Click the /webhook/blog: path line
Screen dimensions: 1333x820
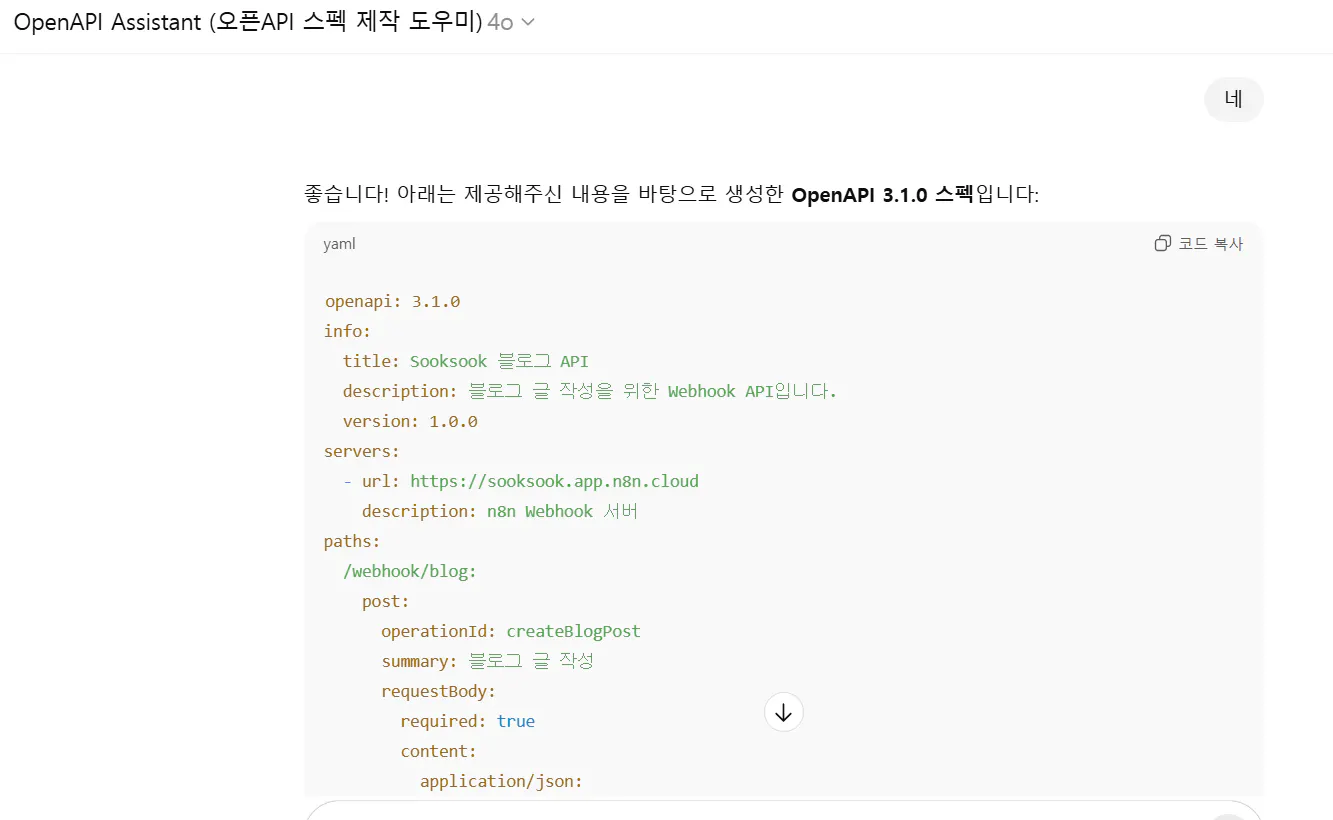pyautogui.click(x=409, y=571)
